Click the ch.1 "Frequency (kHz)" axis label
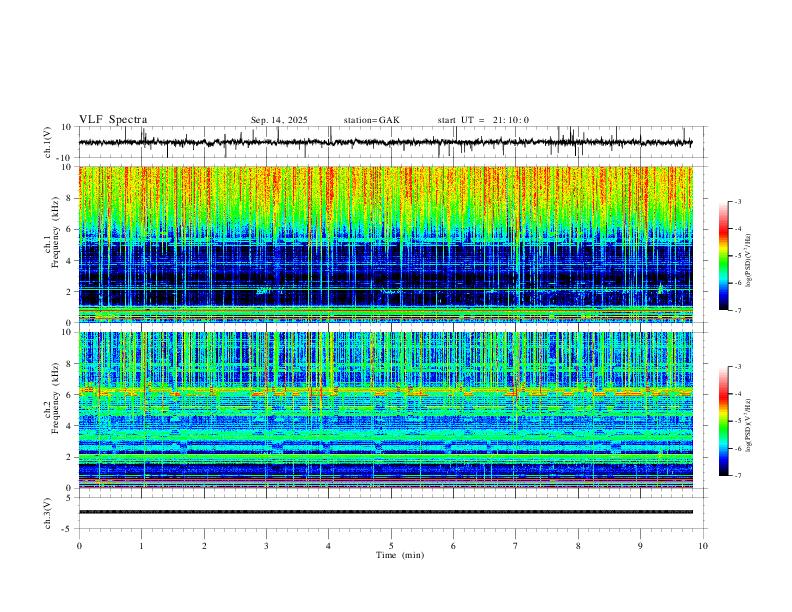792x612 pixels. tap(55, 232)
